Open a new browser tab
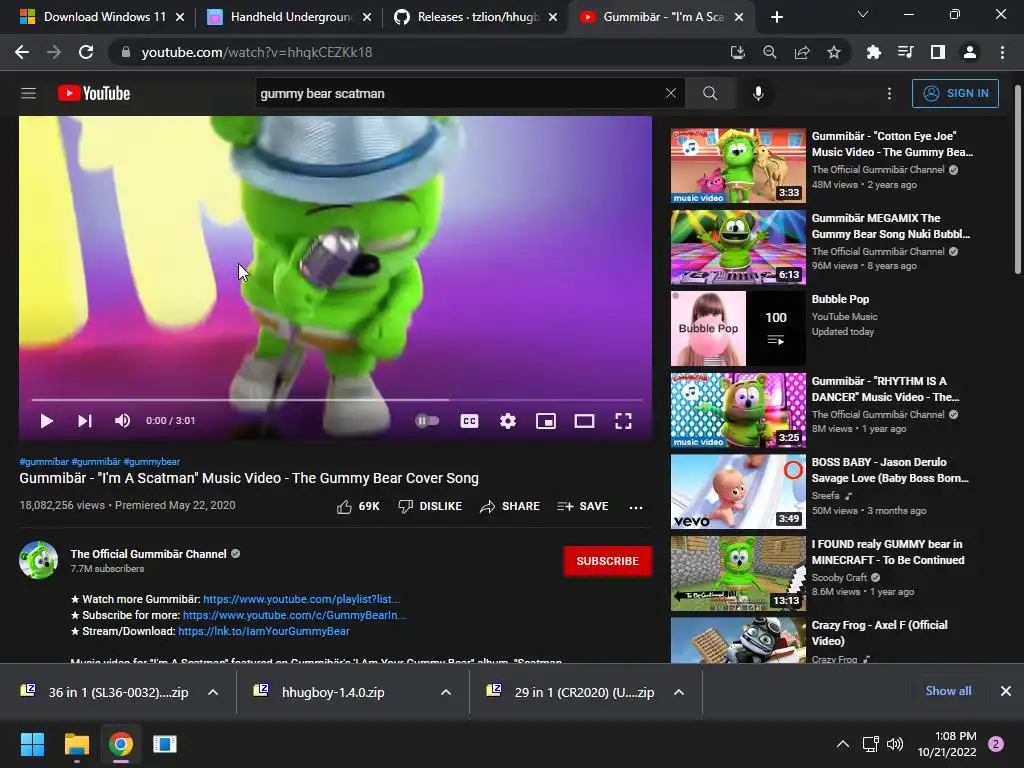The height and width of the screenshot is (768, 1024). point(776,17)
